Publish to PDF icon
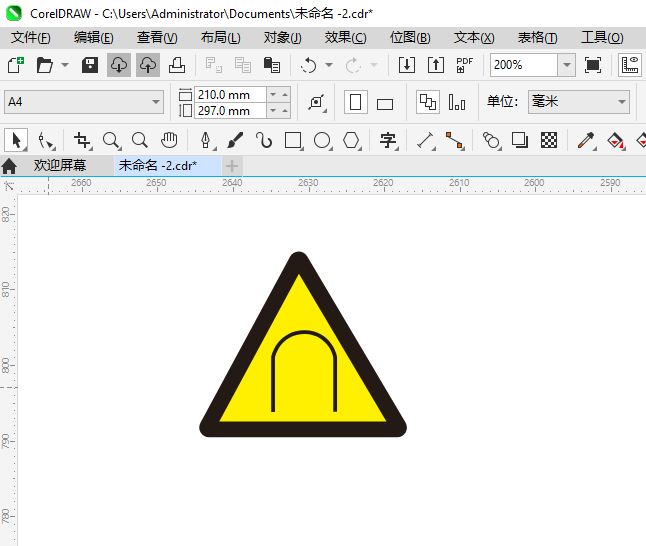Screen dimensions: 646x546 point(464,65)
